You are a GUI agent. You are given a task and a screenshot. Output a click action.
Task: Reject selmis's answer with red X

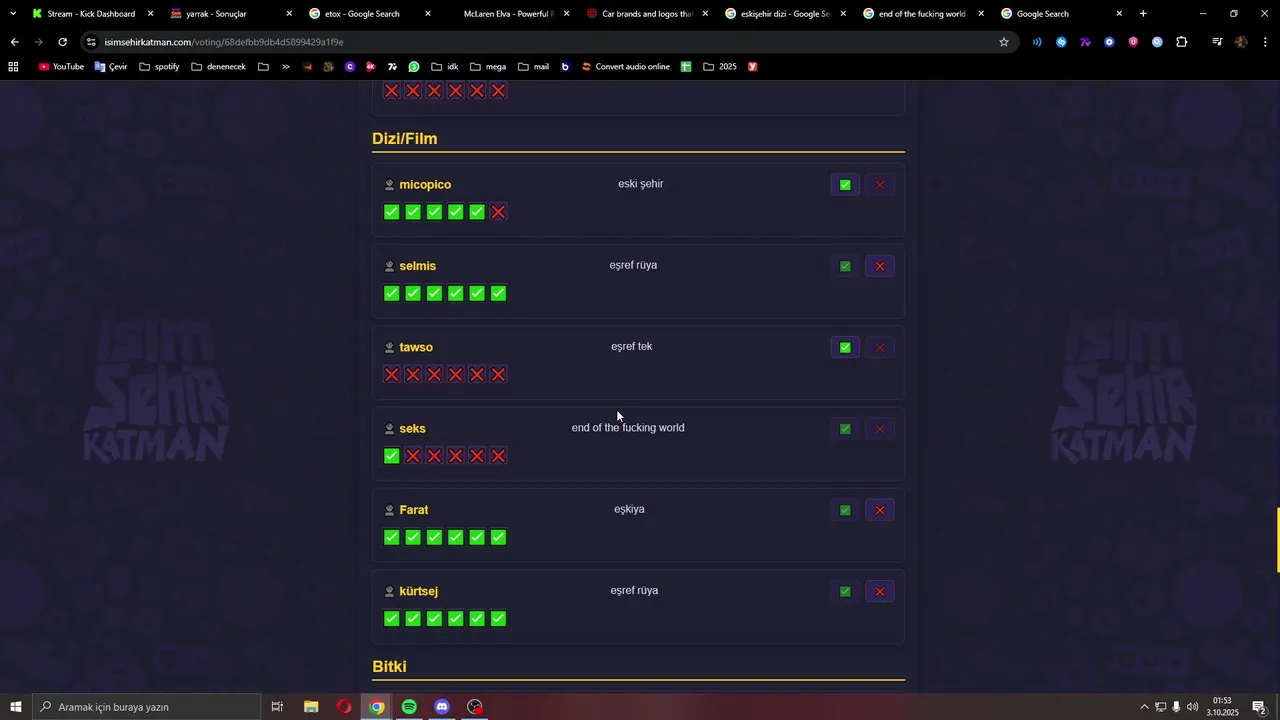pyautogui.click(x=880, y=266)
